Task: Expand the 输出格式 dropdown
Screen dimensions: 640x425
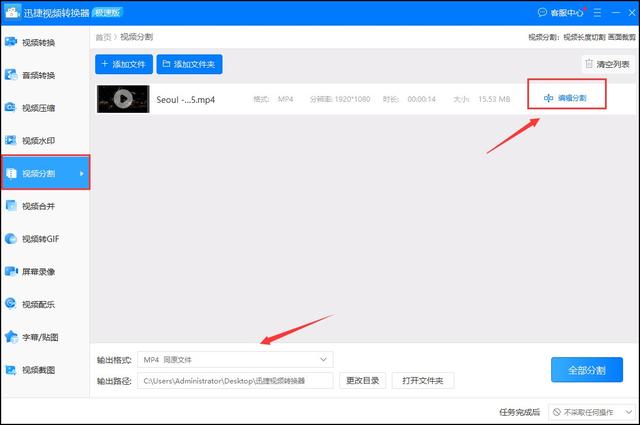Action: (x=235, y=359)
